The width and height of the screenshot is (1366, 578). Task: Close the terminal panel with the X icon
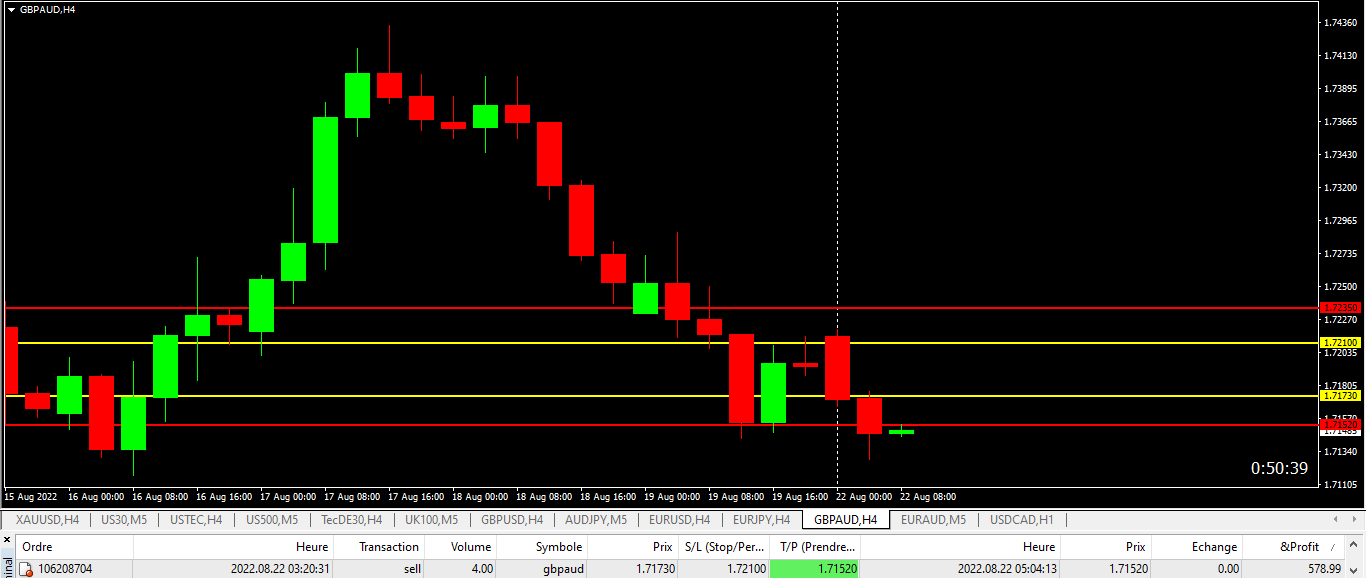click(x=5, y=542)
